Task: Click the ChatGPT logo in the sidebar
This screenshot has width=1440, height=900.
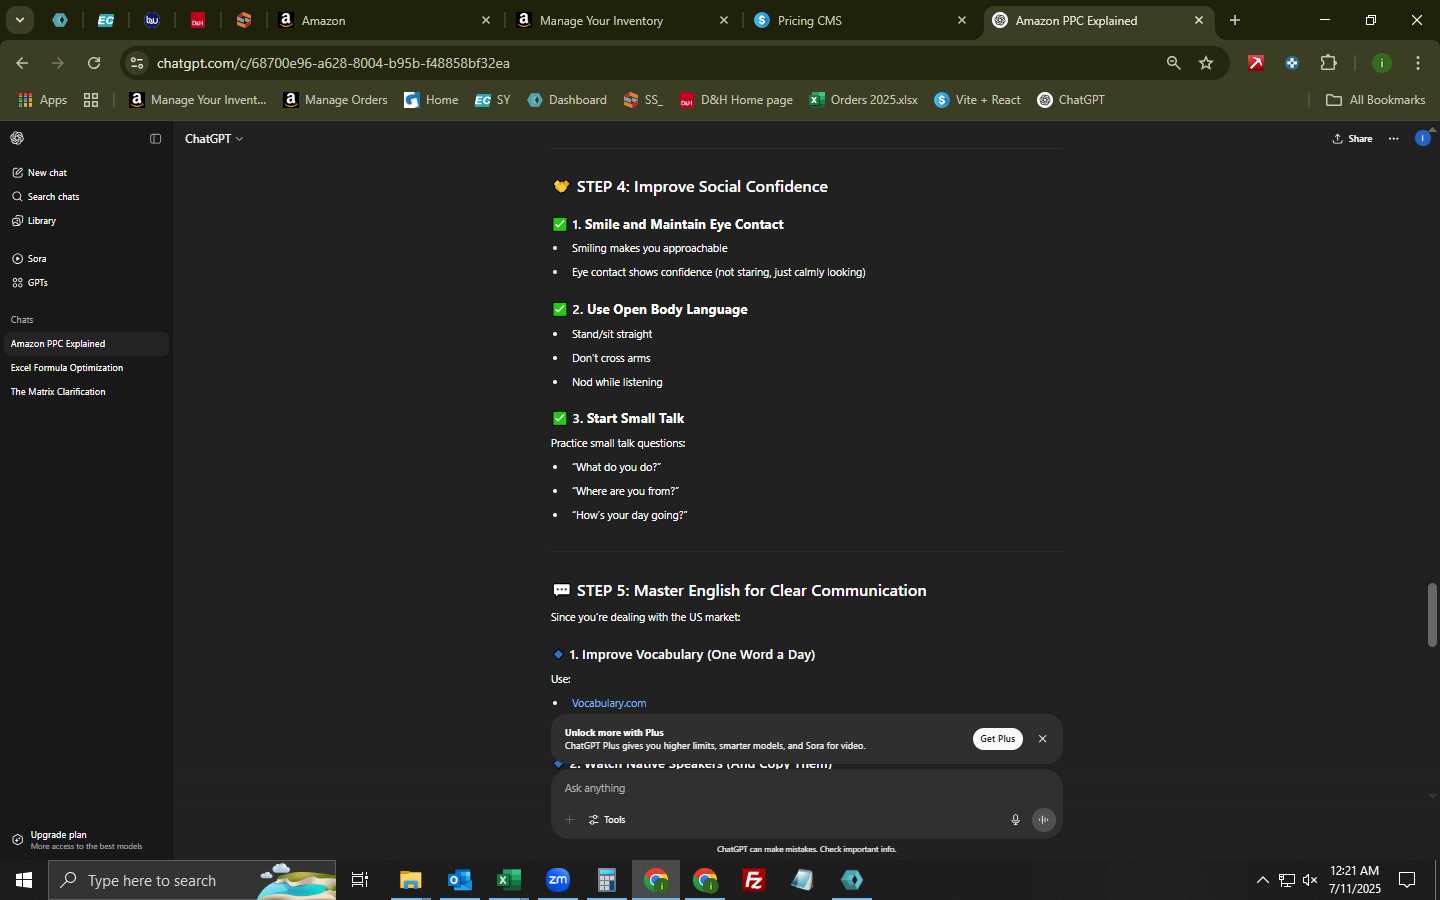Action: click(x=17, y=139)
